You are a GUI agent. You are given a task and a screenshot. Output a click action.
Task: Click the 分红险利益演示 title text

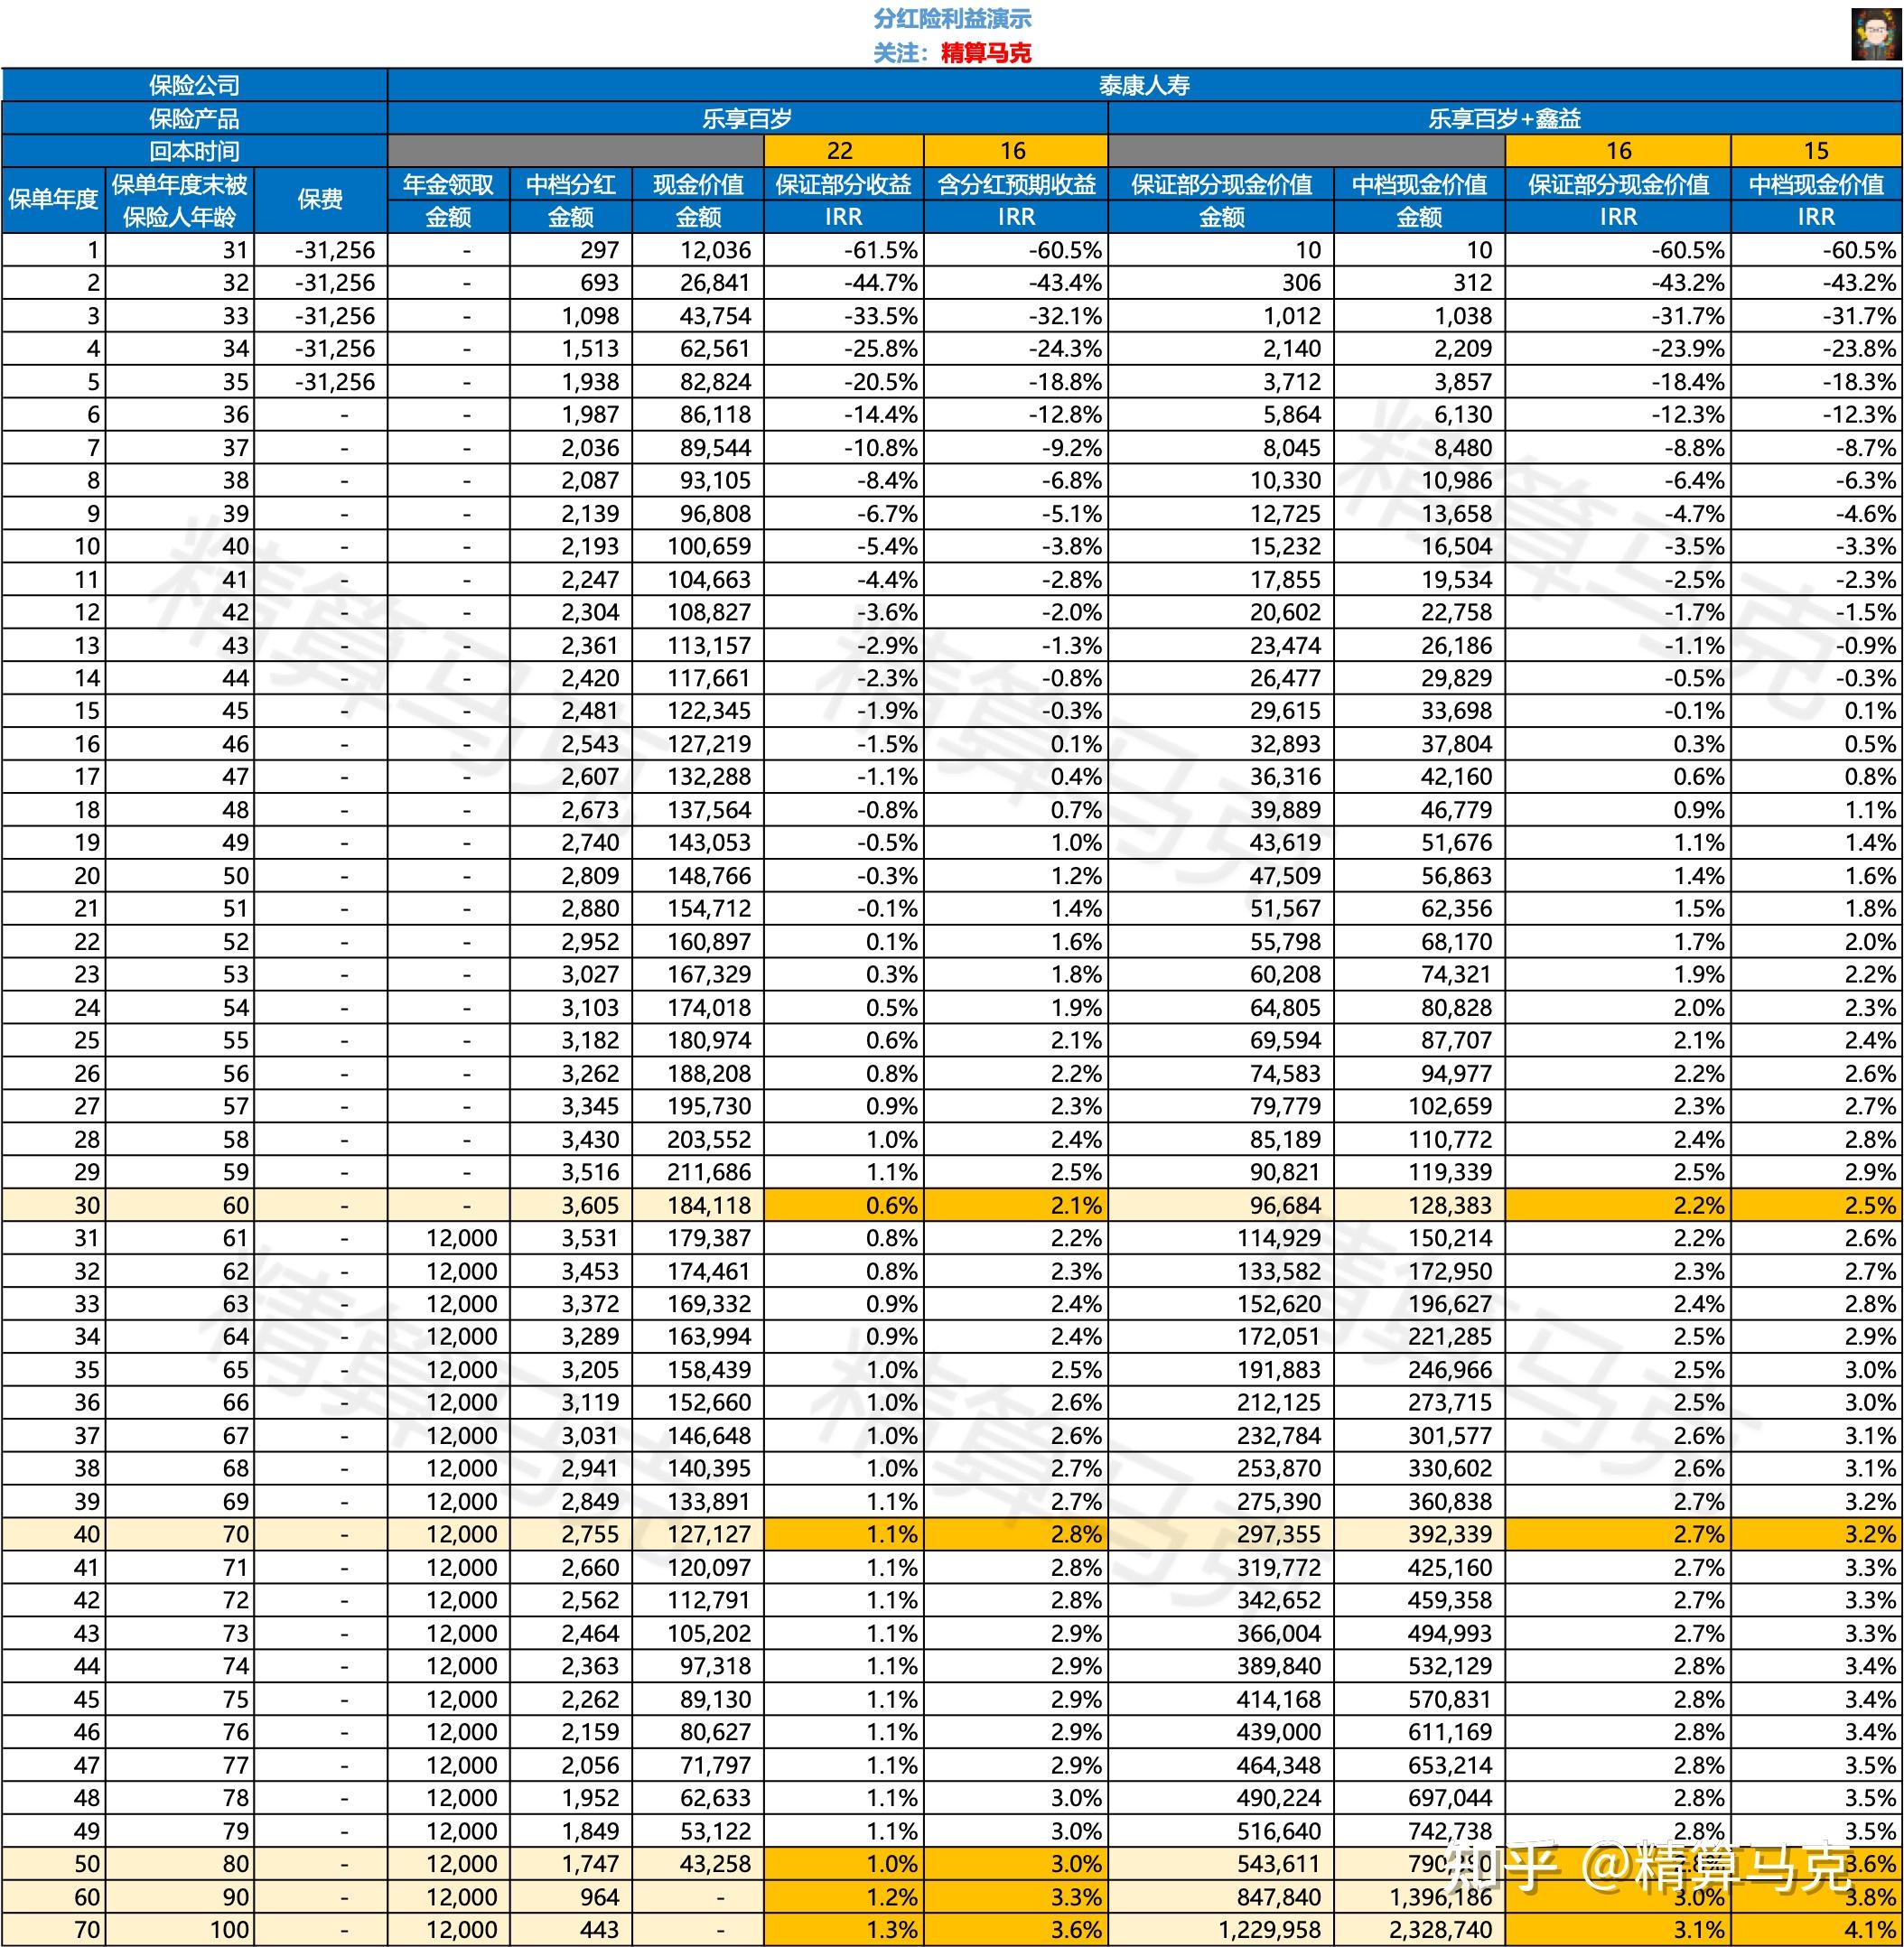click(951, 19)
